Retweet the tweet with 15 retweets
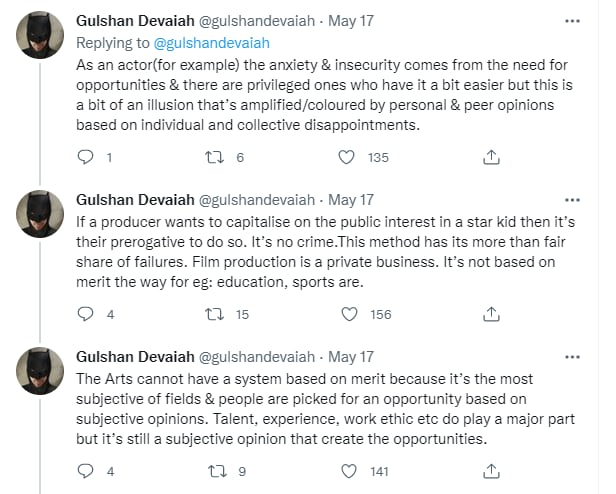The height and width of the screenshot is (494, 616). click(x=214, y=314)
